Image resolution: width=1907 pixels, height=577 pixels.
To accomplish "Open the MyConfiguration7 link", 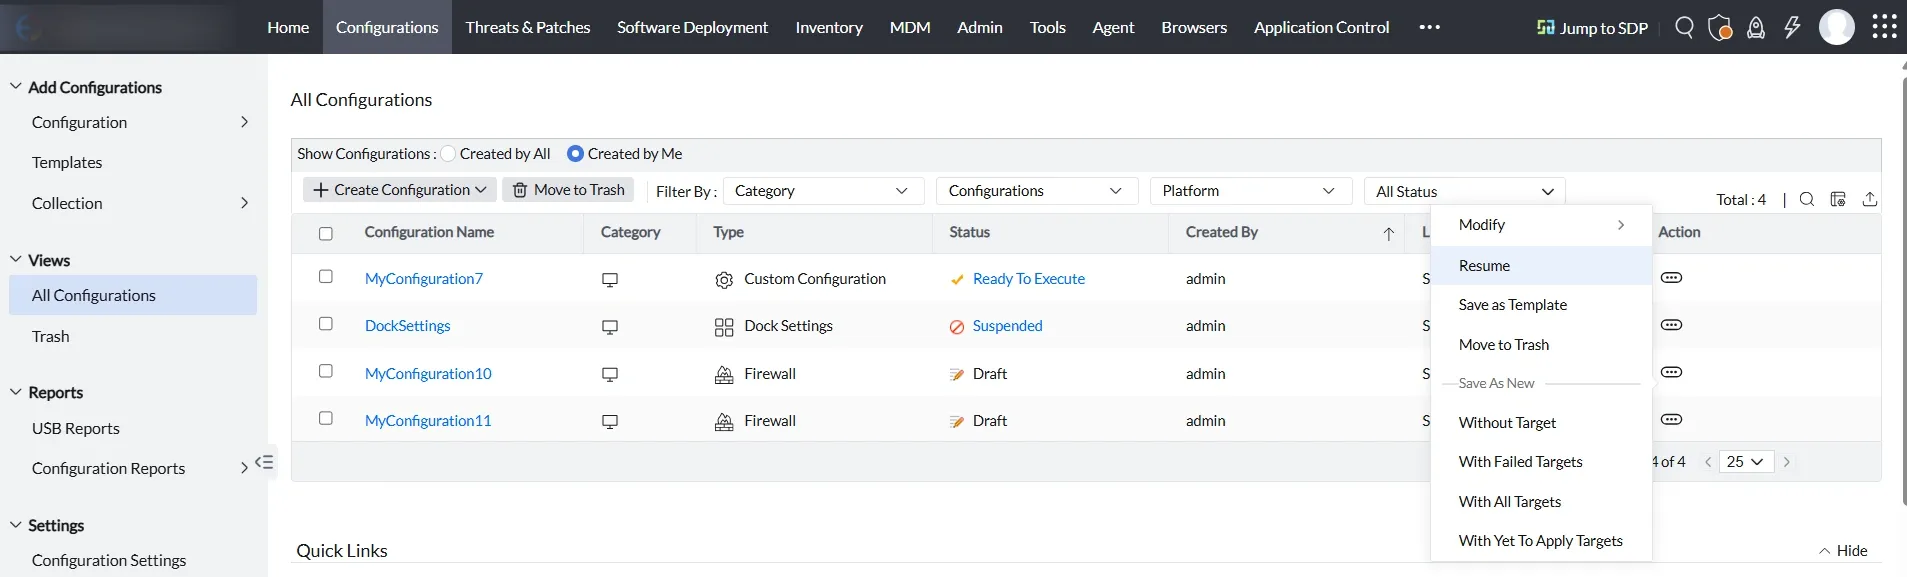I will [x=424, y=279].
